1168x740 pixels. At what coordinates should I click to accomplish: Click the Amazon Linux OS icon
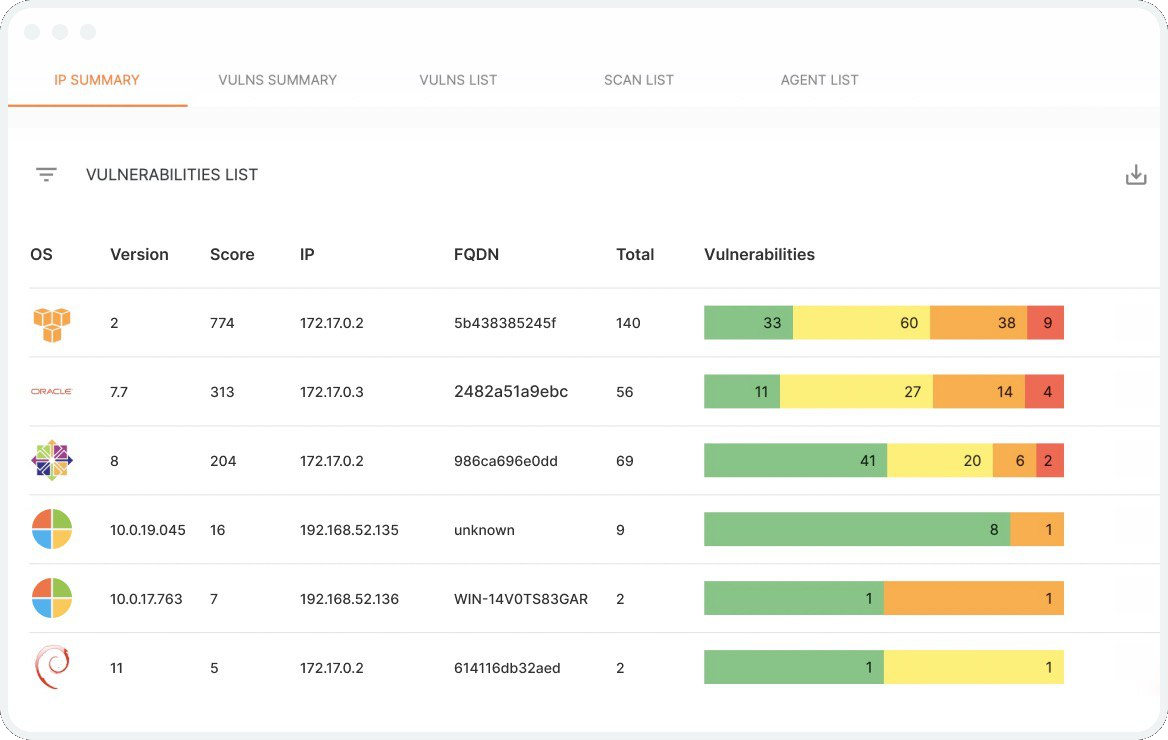coord(51,322)
